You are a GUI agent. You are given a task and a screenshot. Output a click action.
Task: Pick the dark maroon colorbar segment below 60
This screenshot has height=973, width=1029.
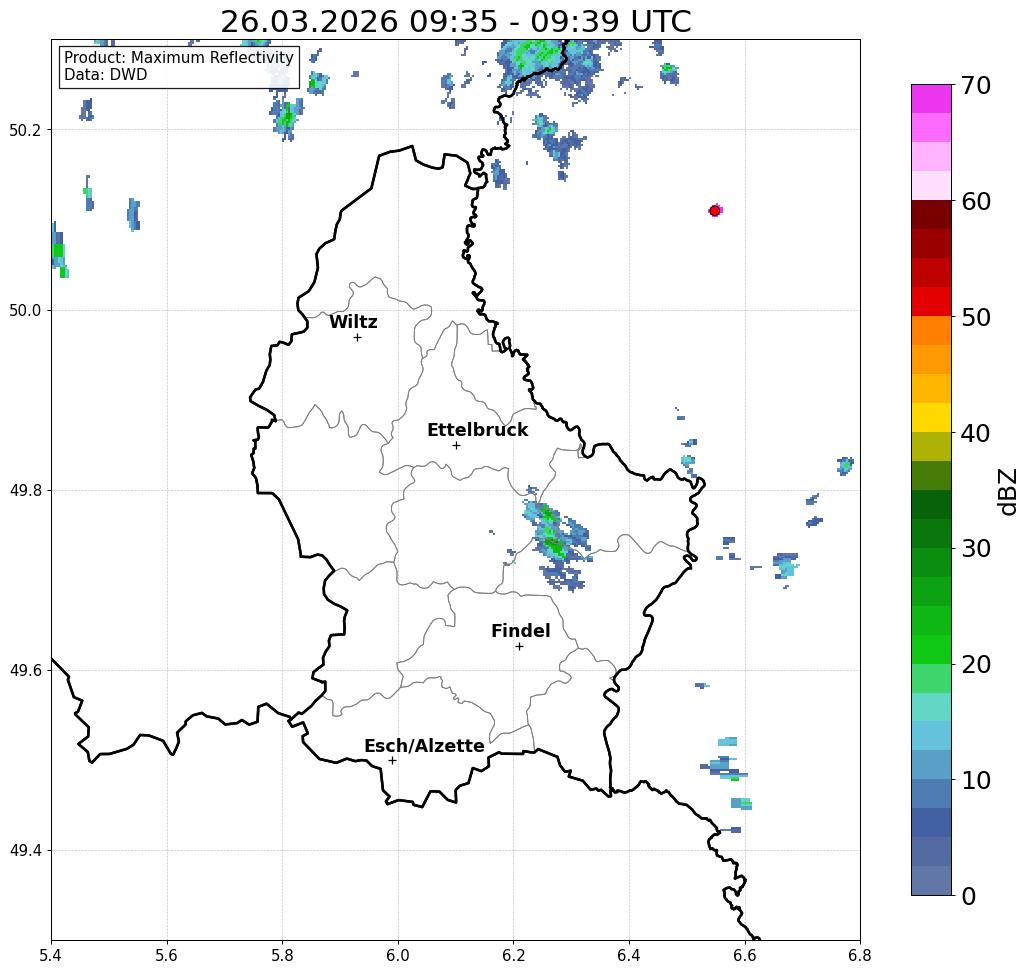click(x=931, y=215)
